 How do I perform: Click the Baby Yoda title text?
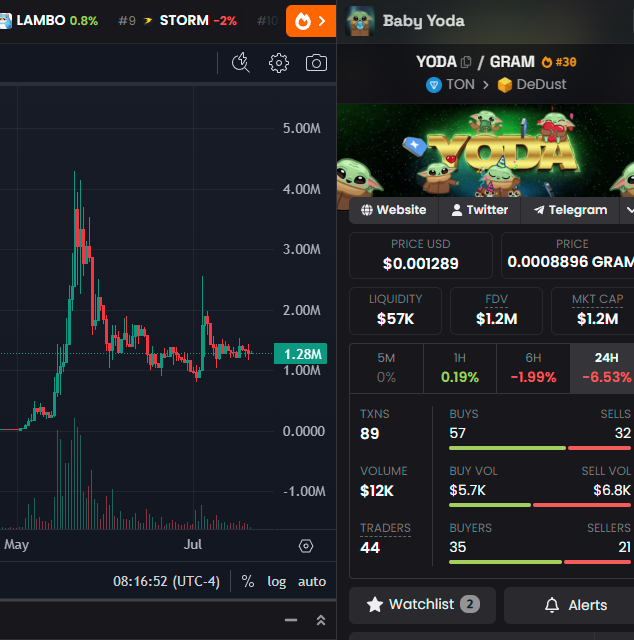(423, 21)
